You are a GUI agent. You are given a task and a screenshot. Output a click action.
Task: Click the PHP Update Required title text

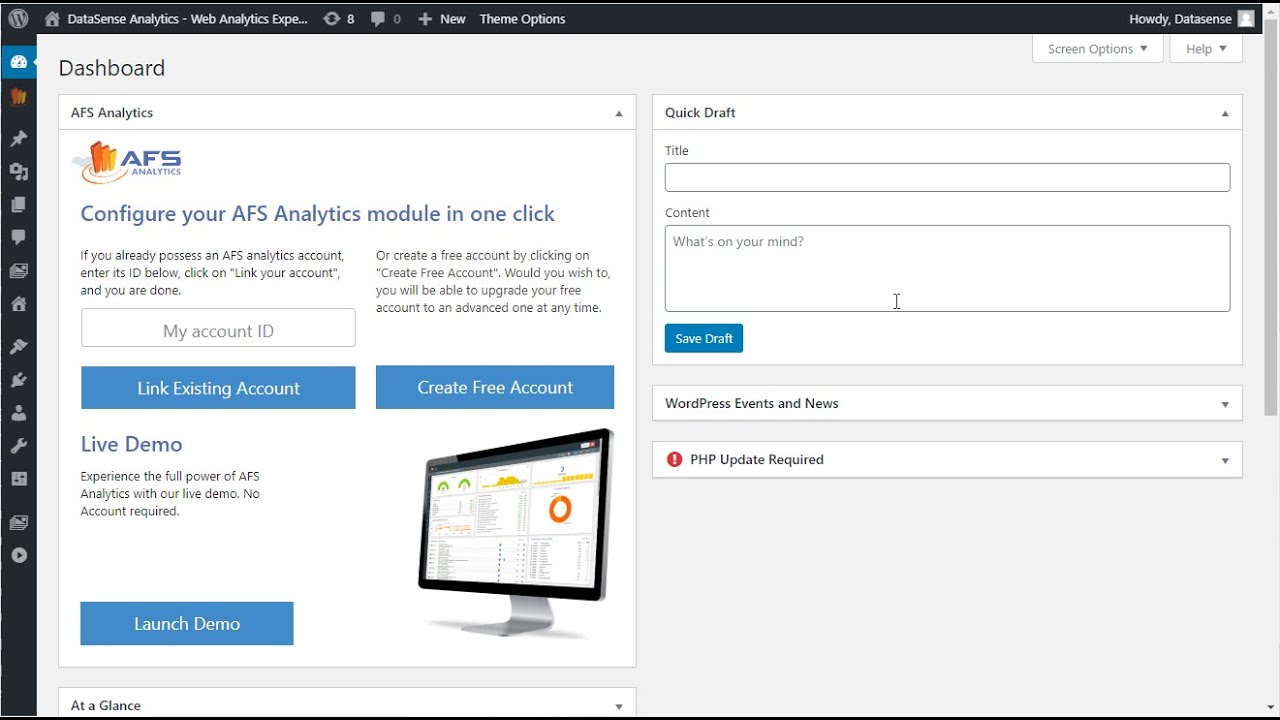[757, 459]
